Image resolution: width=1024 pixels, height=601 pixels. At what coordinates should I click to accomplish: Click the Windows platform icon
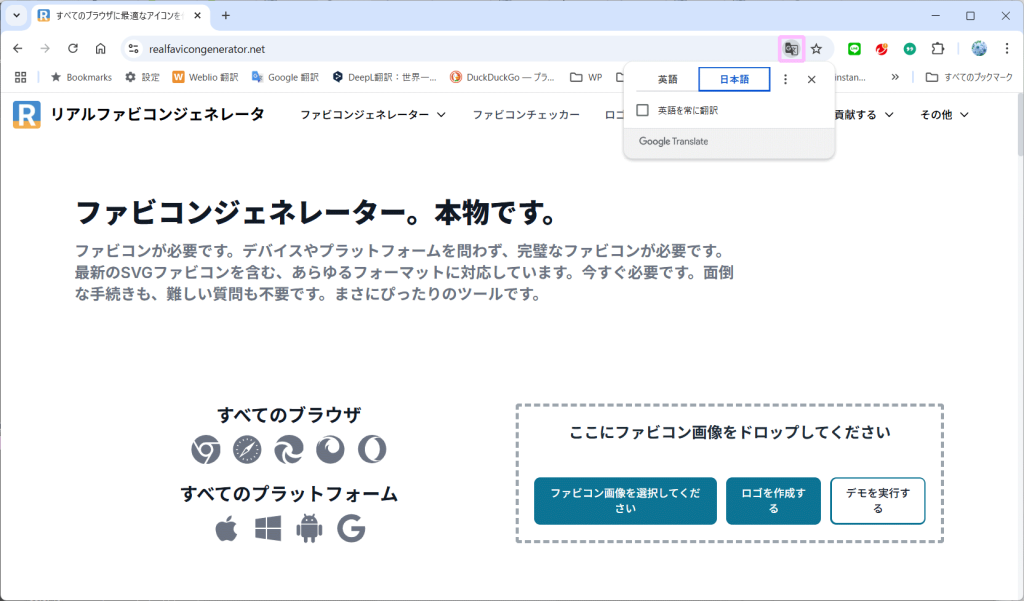point(268,528)
